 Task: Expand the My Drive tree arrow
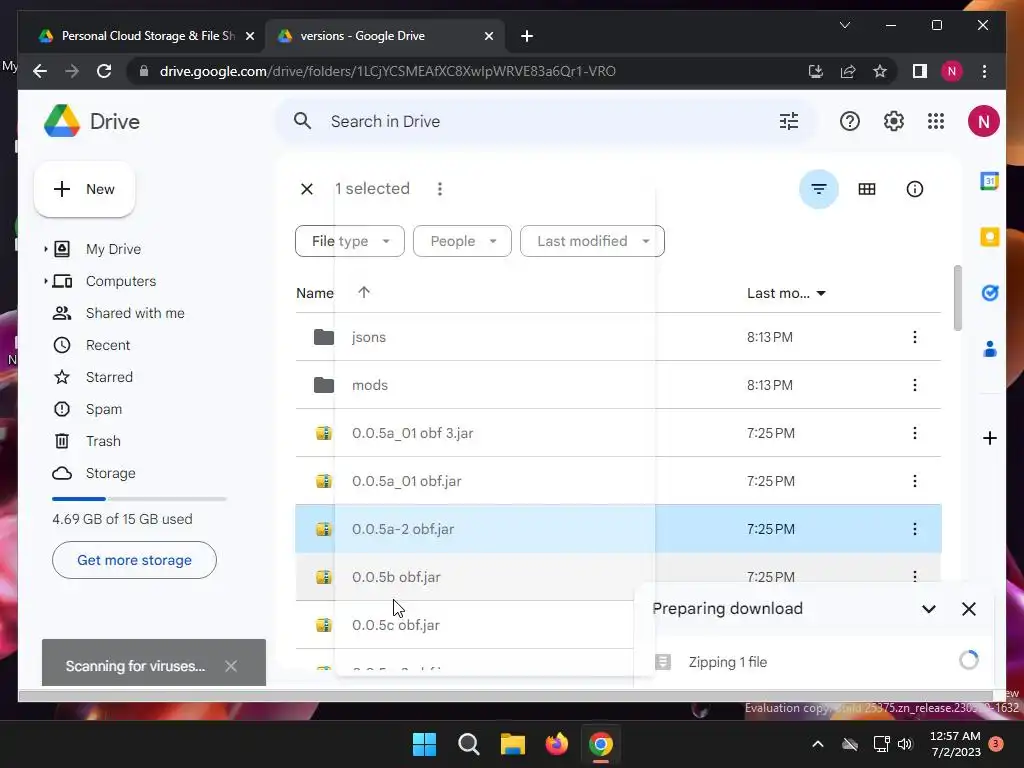point(45,249)
